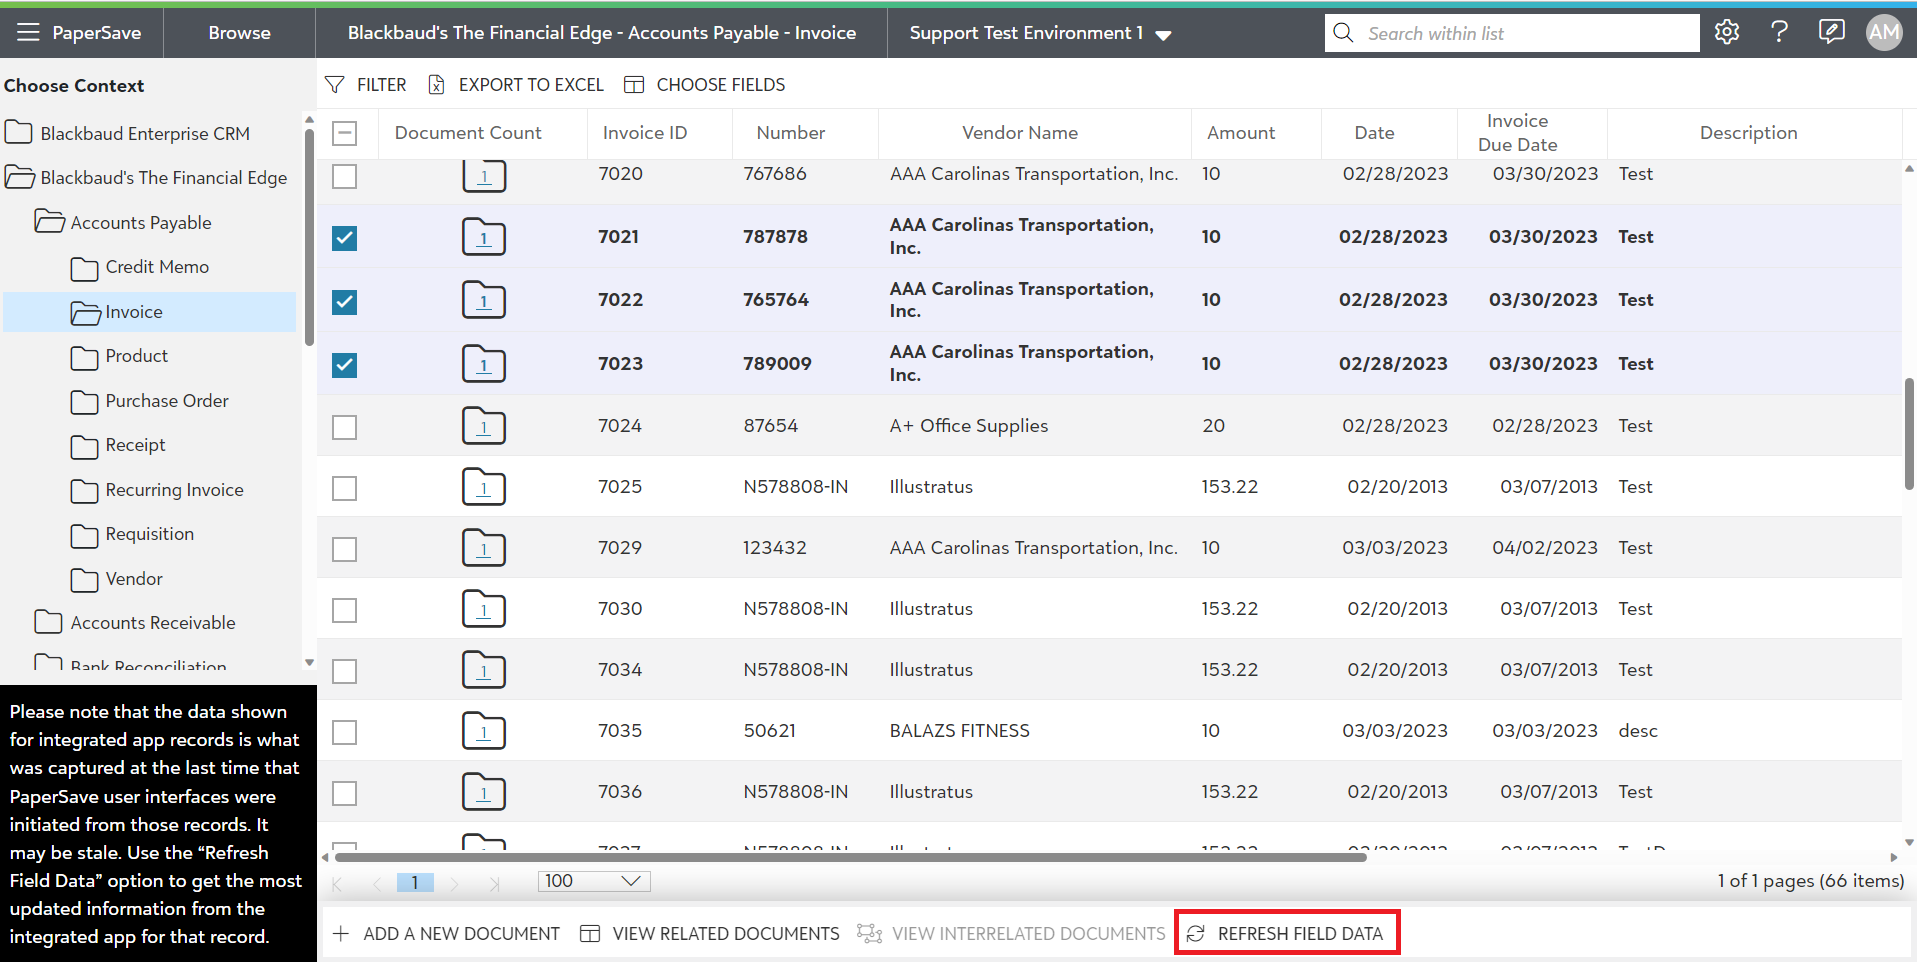Open document folder icon for invoice 7024

pyautogui.click(x=484, y=426)
